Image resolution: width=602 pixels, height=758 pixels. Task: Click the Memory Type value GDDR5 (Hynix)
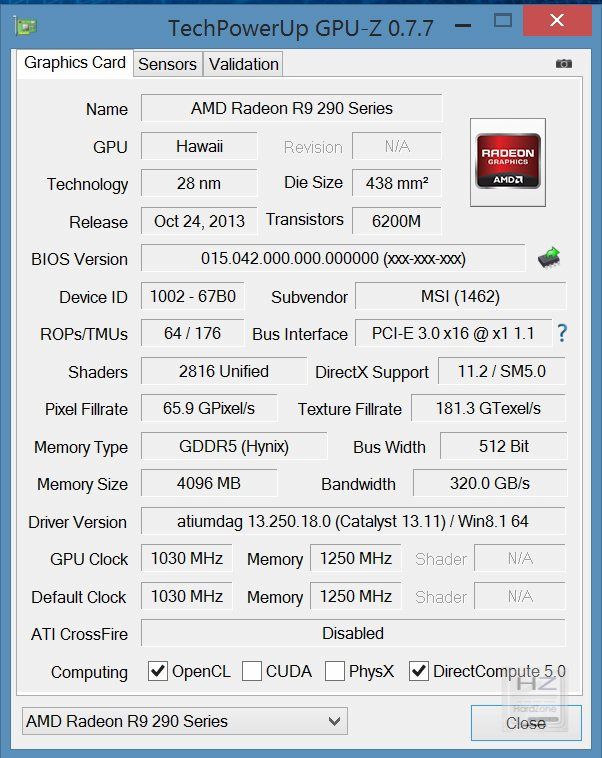tap(234, 446)
